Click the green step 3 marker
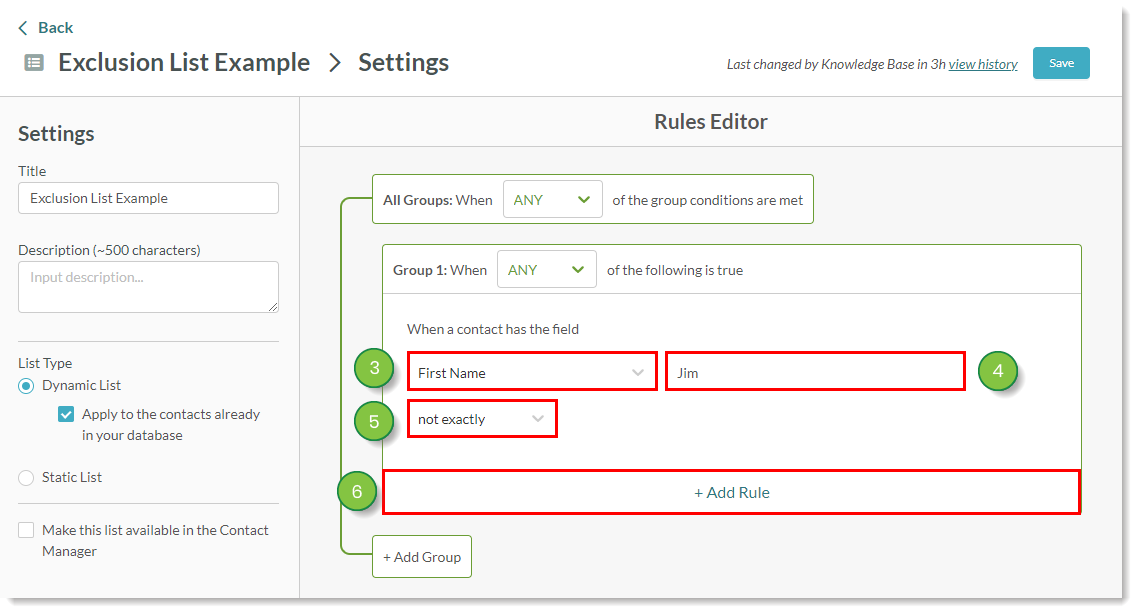 [x=374, y=369]
